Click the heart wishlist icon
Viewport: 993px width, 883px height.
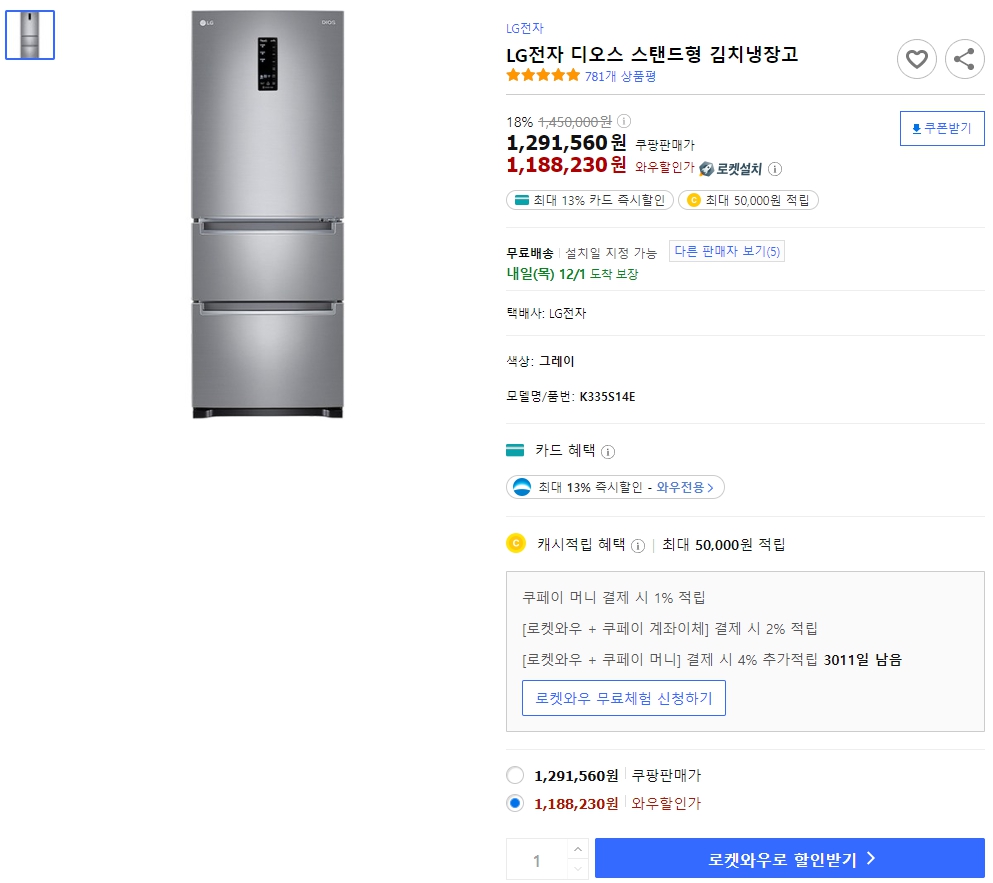click(916, 59)
